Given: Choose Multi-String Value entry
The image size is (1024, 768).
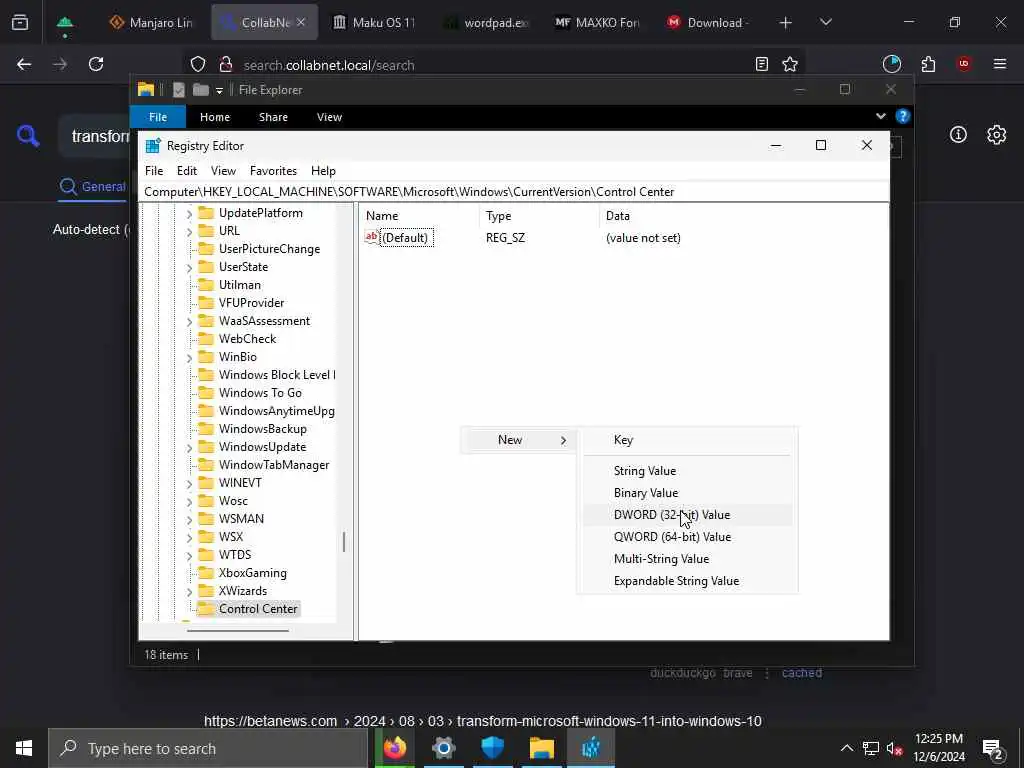Looking at the screenshot, I should pyautogui.click(x=685, y=559).
